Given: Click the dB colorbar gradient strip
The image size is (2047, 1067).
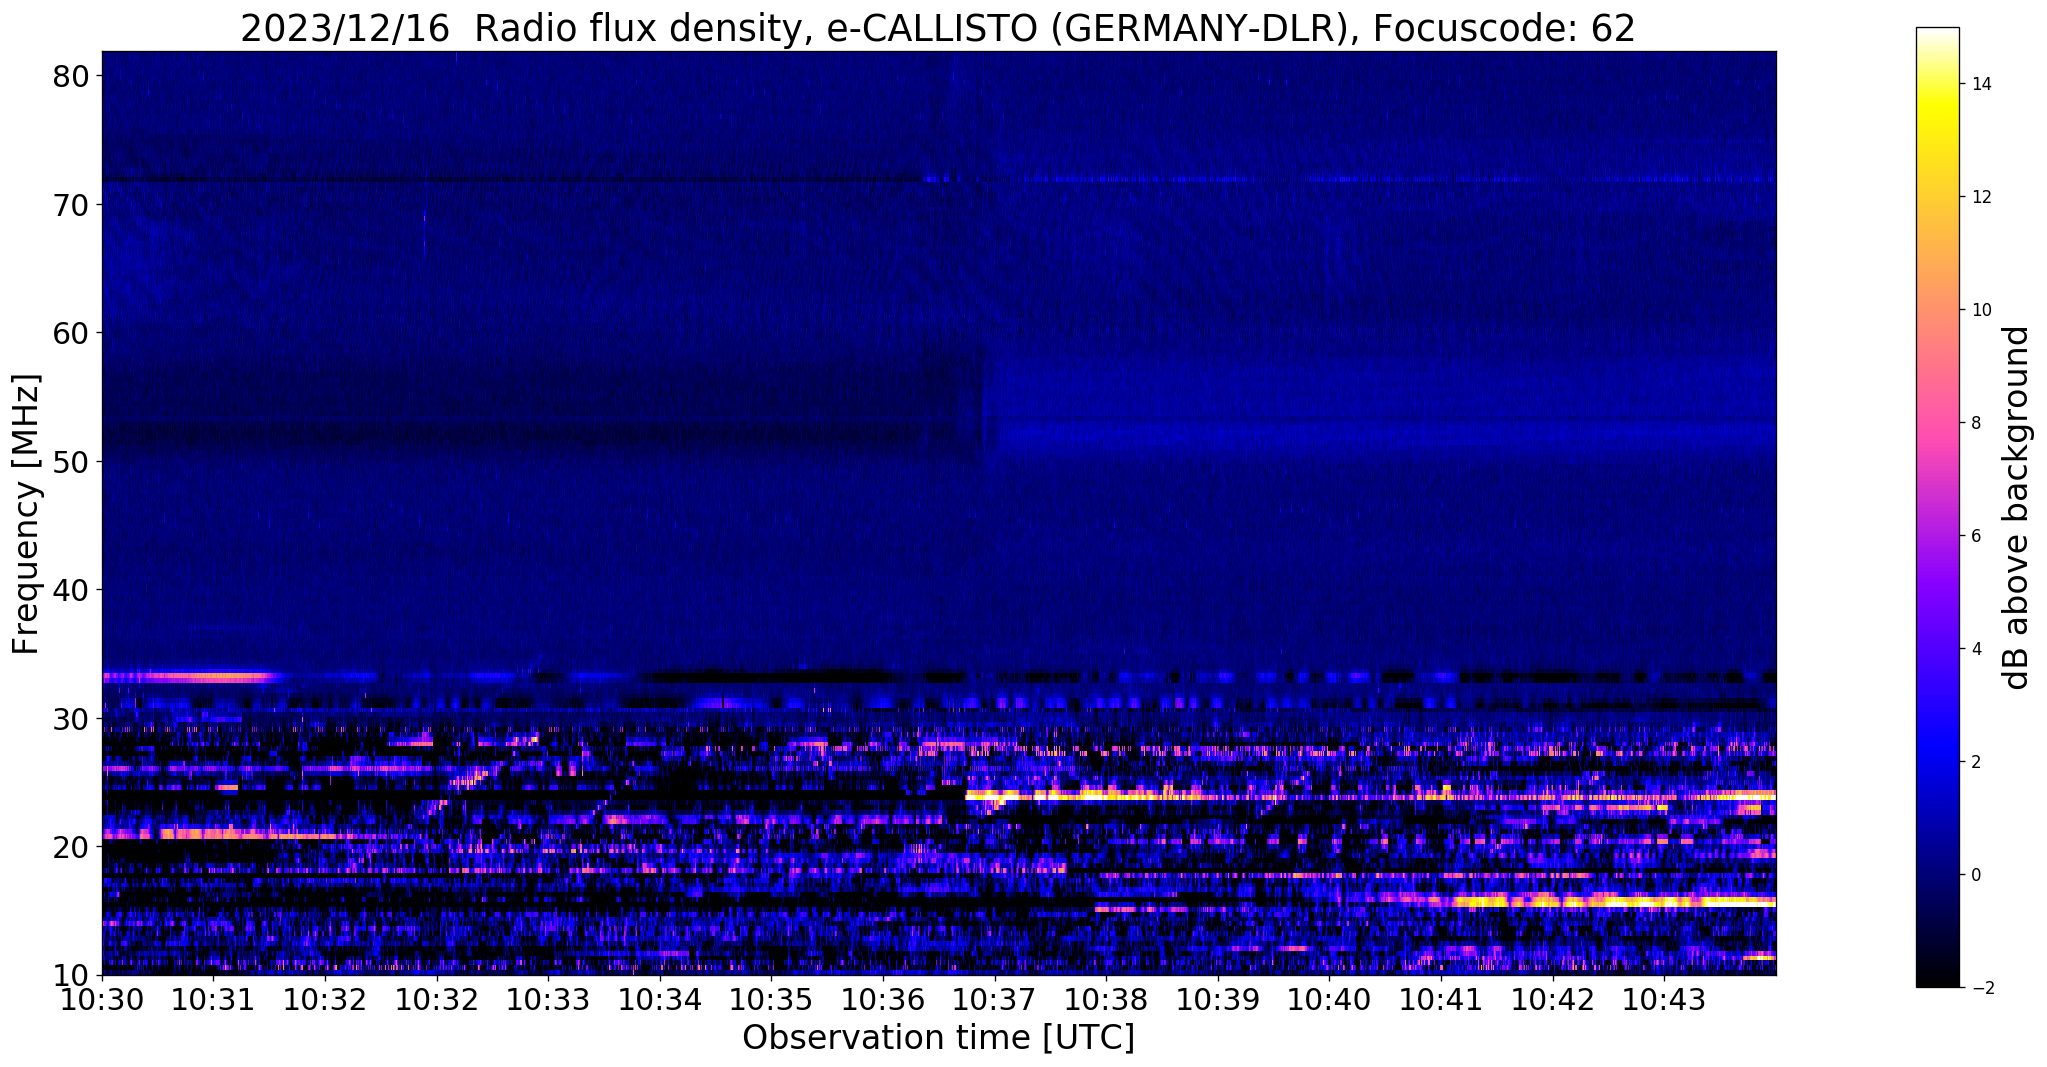Looking at the screenshot, I should 1937,508.
